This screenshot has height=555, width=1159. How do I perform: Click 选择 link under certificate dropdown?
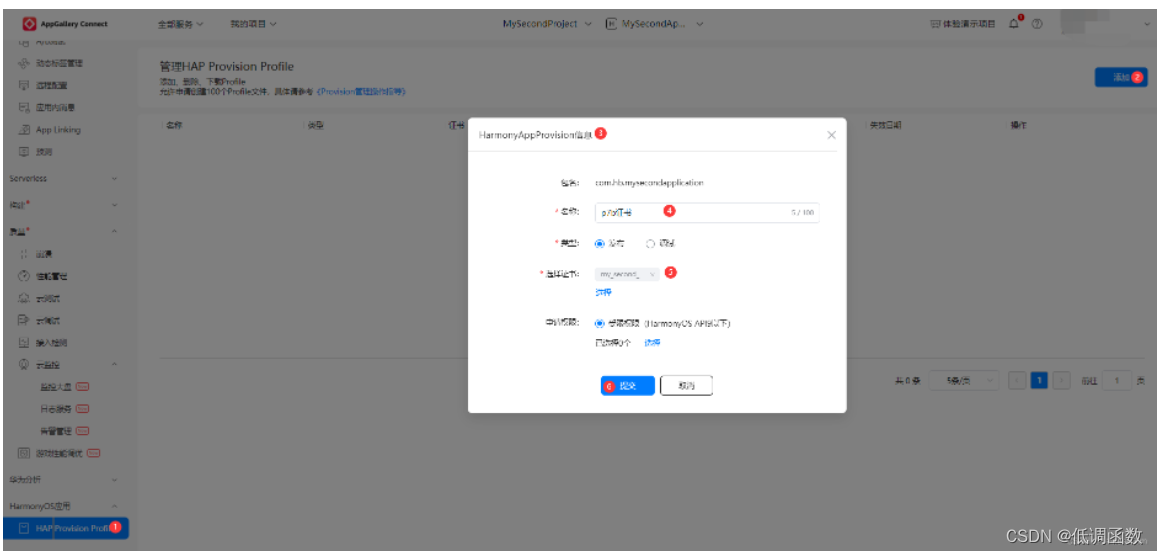tap(603, 293)
